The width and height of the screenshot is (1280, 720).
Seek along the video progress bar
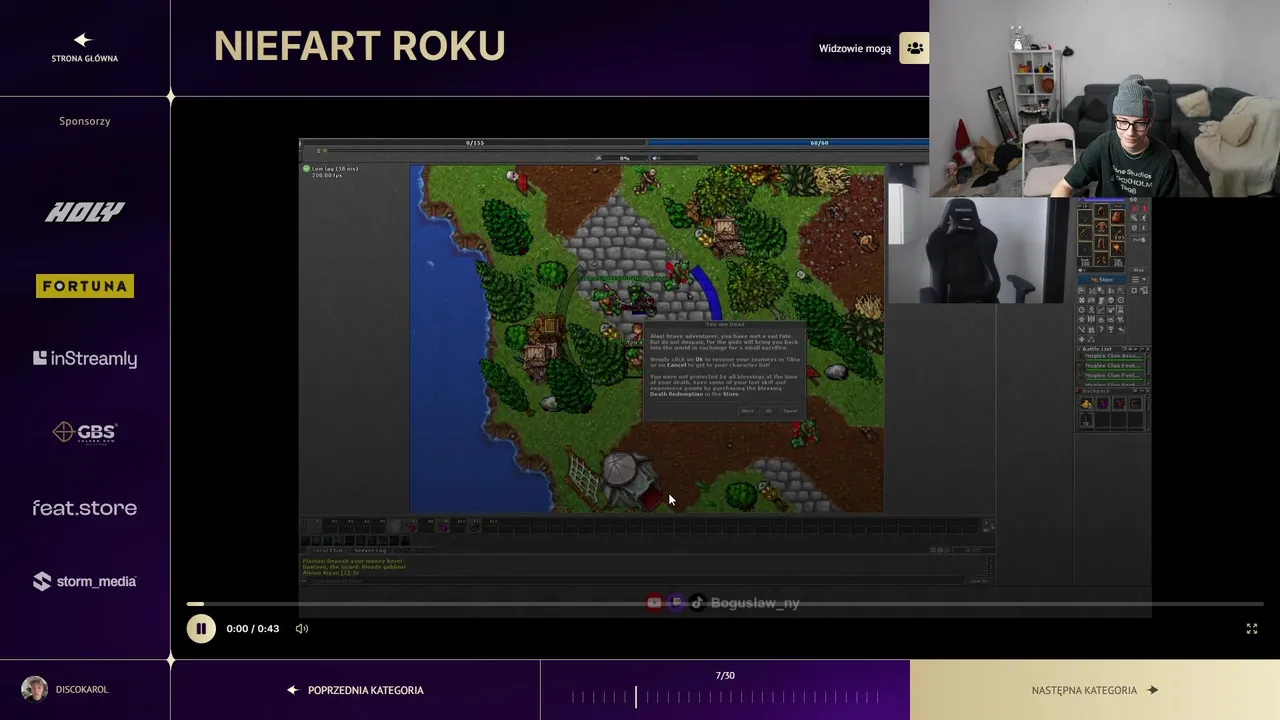tap(725, 604)
